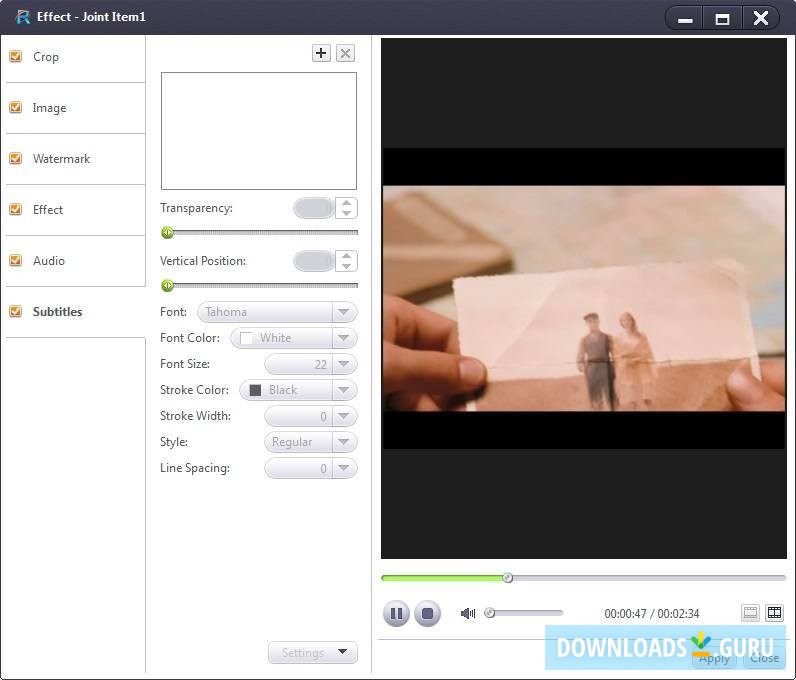Screen dimensions: 796x680
Task: Add a subtitle file with plus button
Action: (x=321, y=53)
